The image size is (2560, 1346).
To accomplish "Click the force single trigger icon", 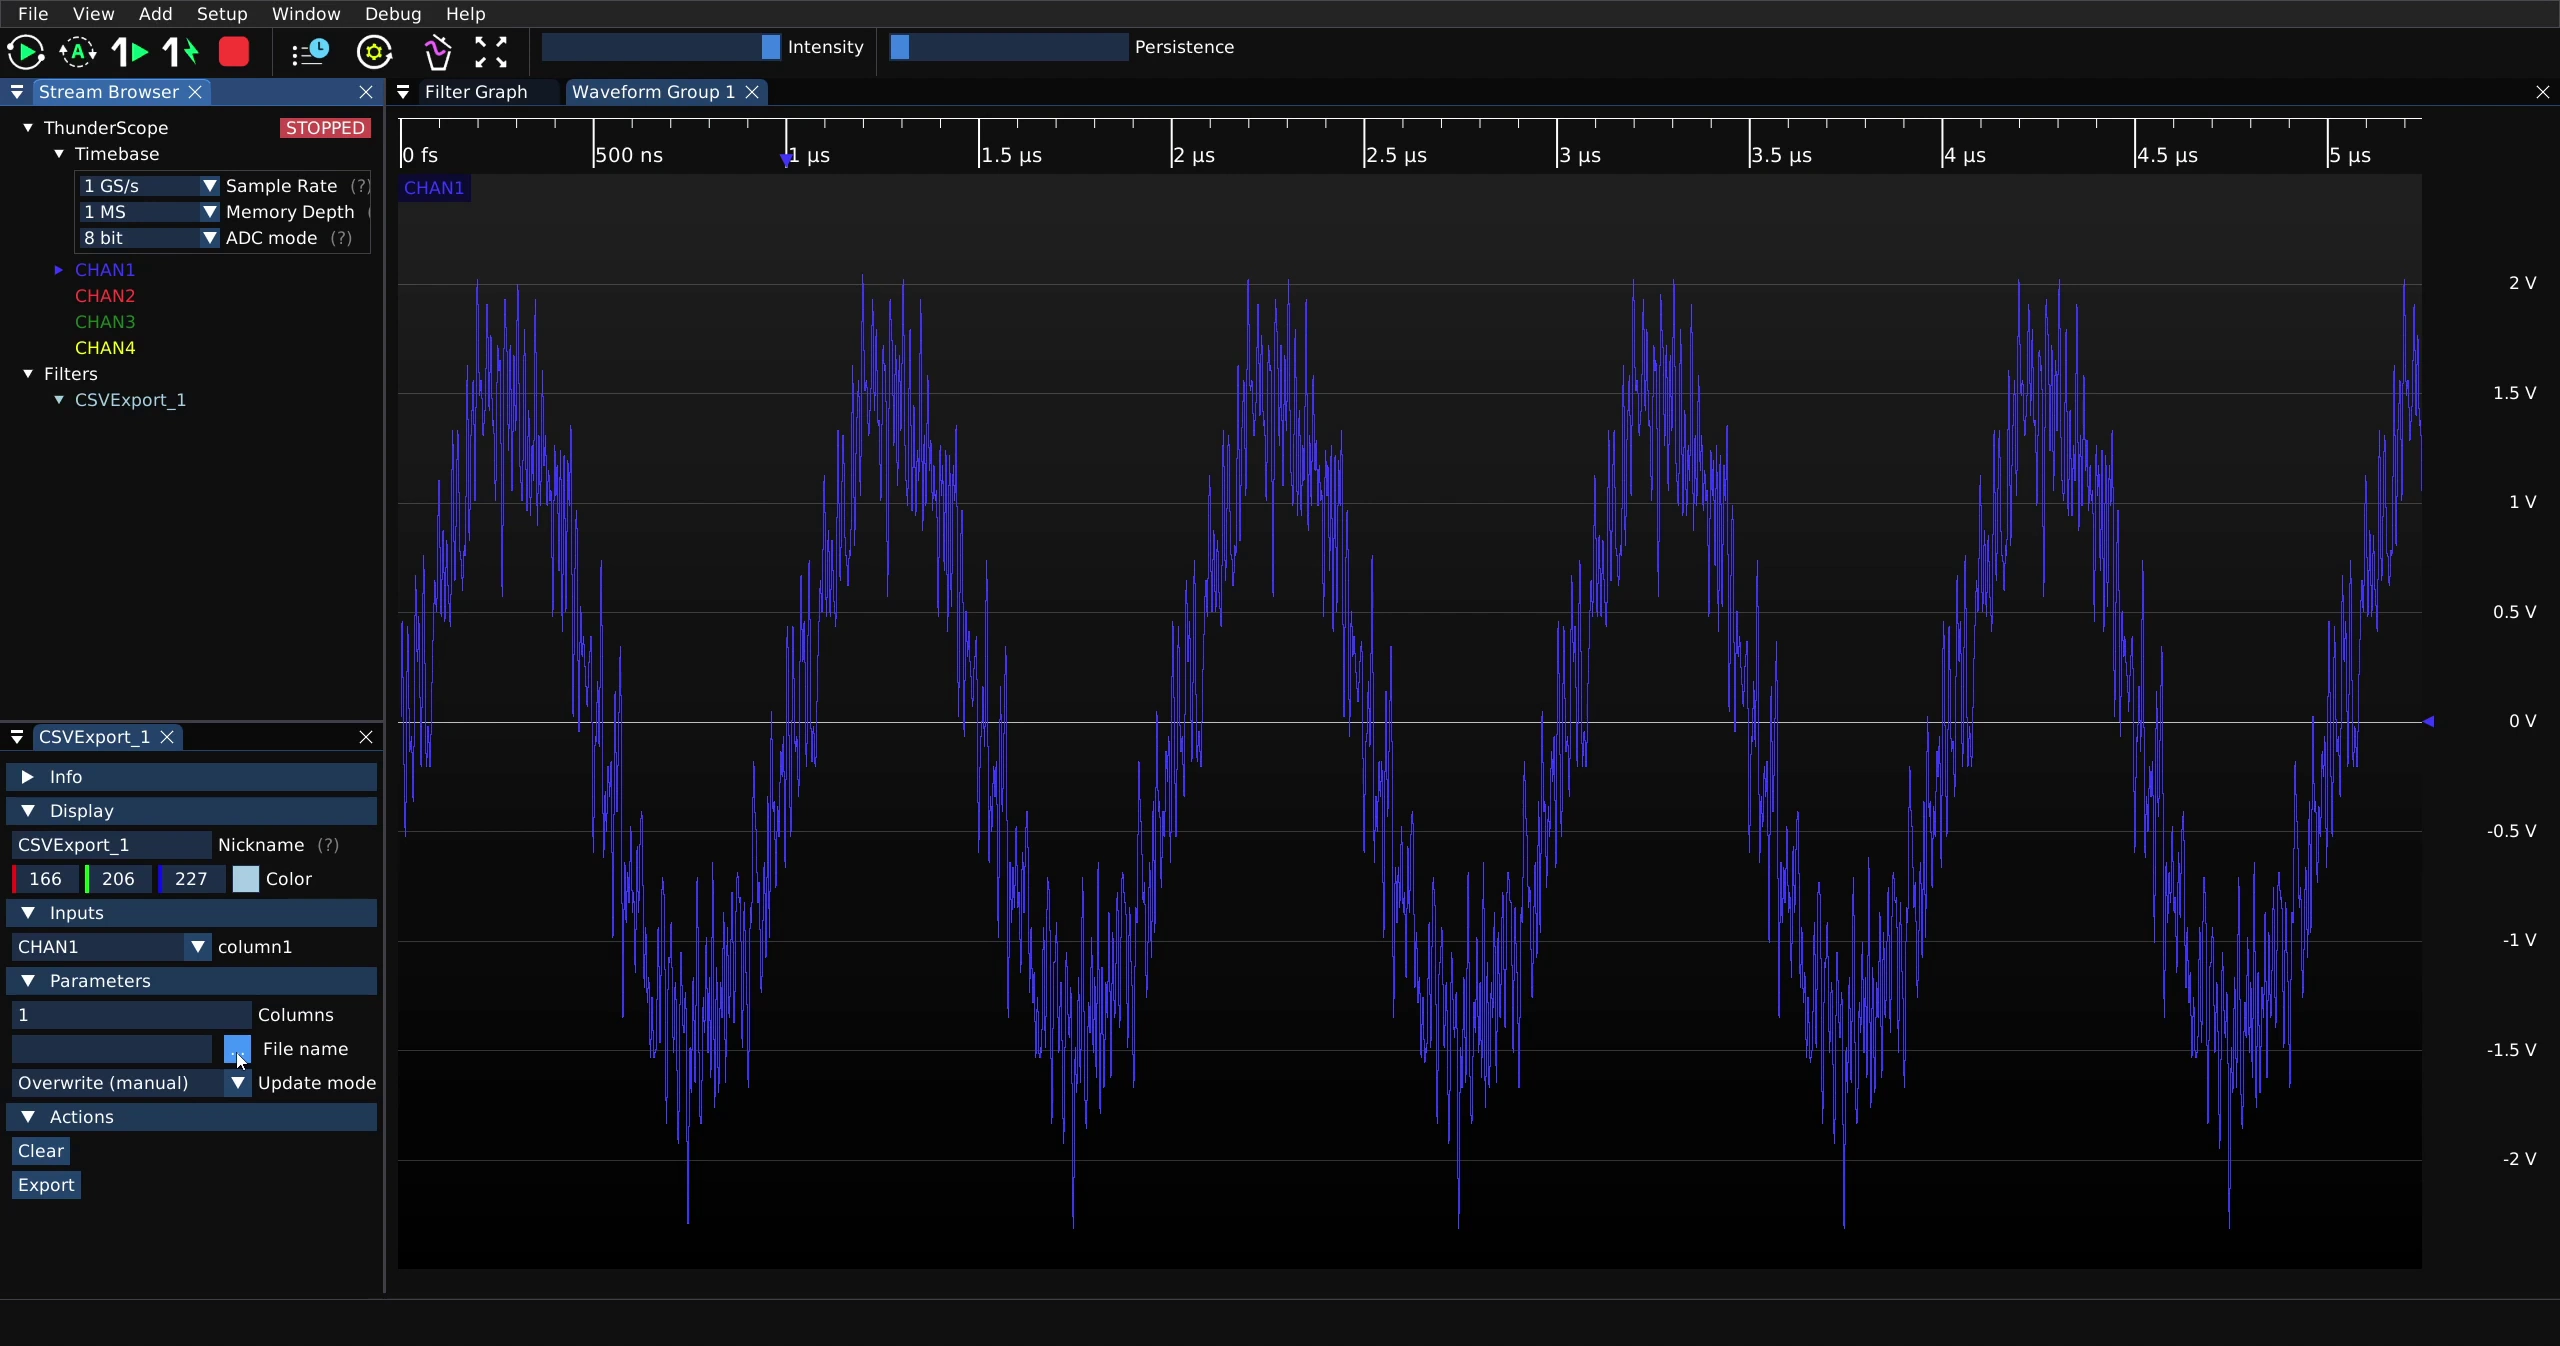I will pyautogui.click(x=181, y=52).
